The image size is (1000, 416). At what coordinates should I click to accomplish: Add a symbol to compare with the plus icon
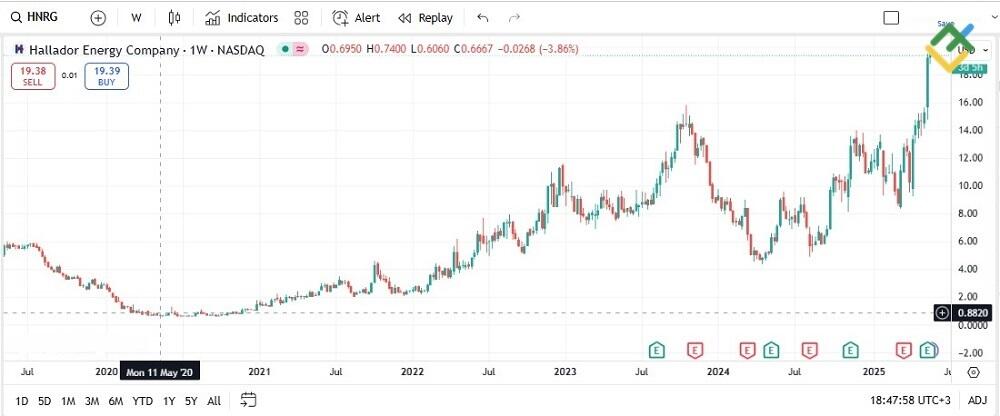click(x=98, y=17)
